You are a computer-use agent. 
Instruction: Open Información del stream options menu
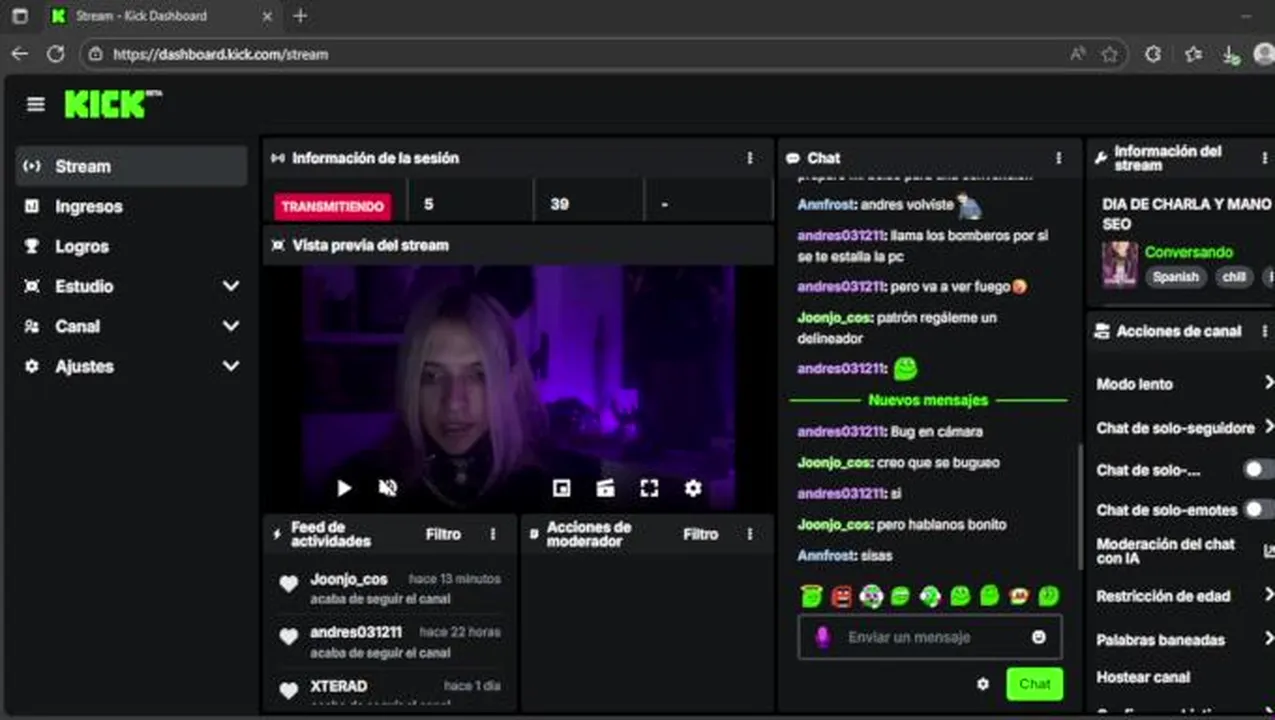[x=1265, y=158]
